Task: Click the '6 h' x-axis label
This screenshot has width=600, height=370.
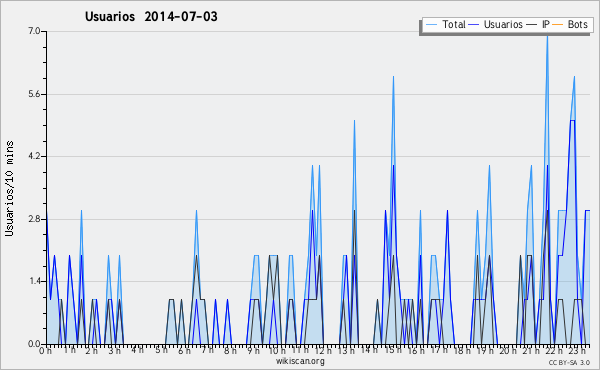Action: 184,351
